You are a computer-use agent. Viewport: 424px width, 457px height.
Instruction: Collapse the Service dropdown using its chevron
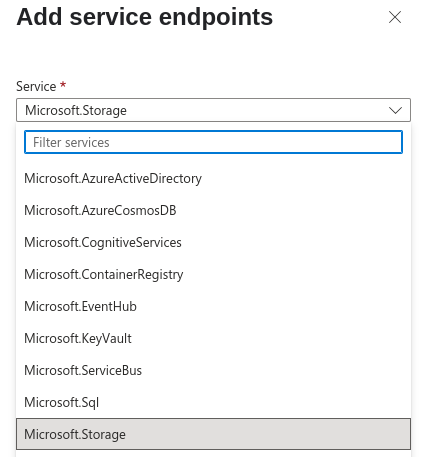tap(395, 110)
